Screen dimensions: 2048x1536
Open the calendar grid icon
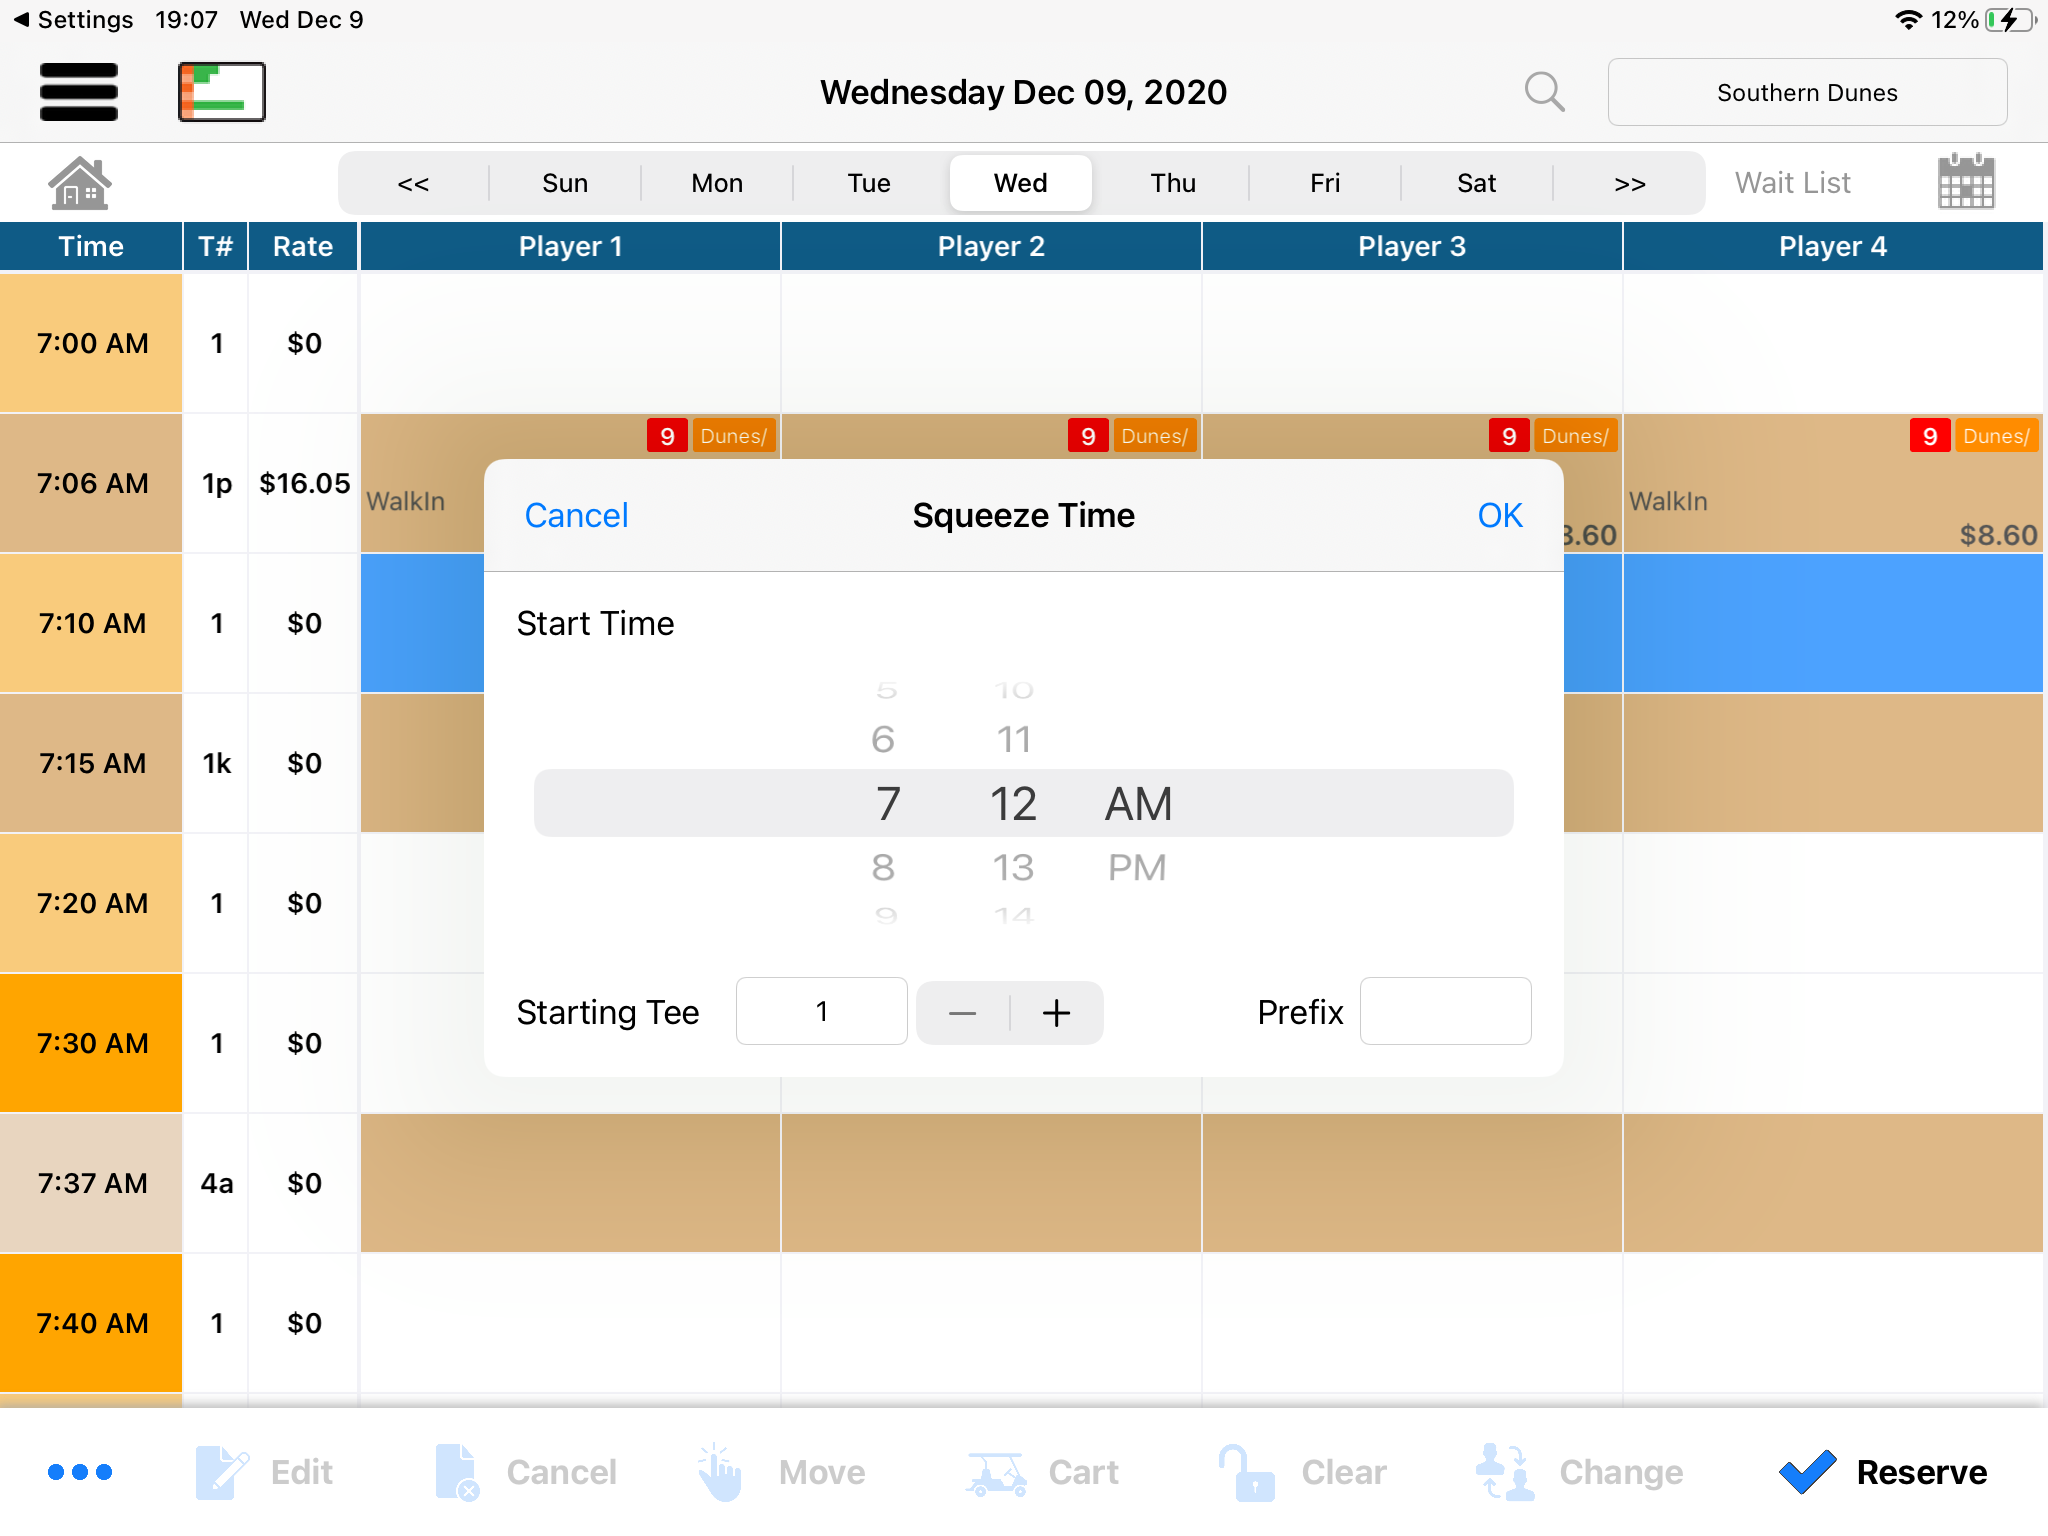tap(1965, 183)
